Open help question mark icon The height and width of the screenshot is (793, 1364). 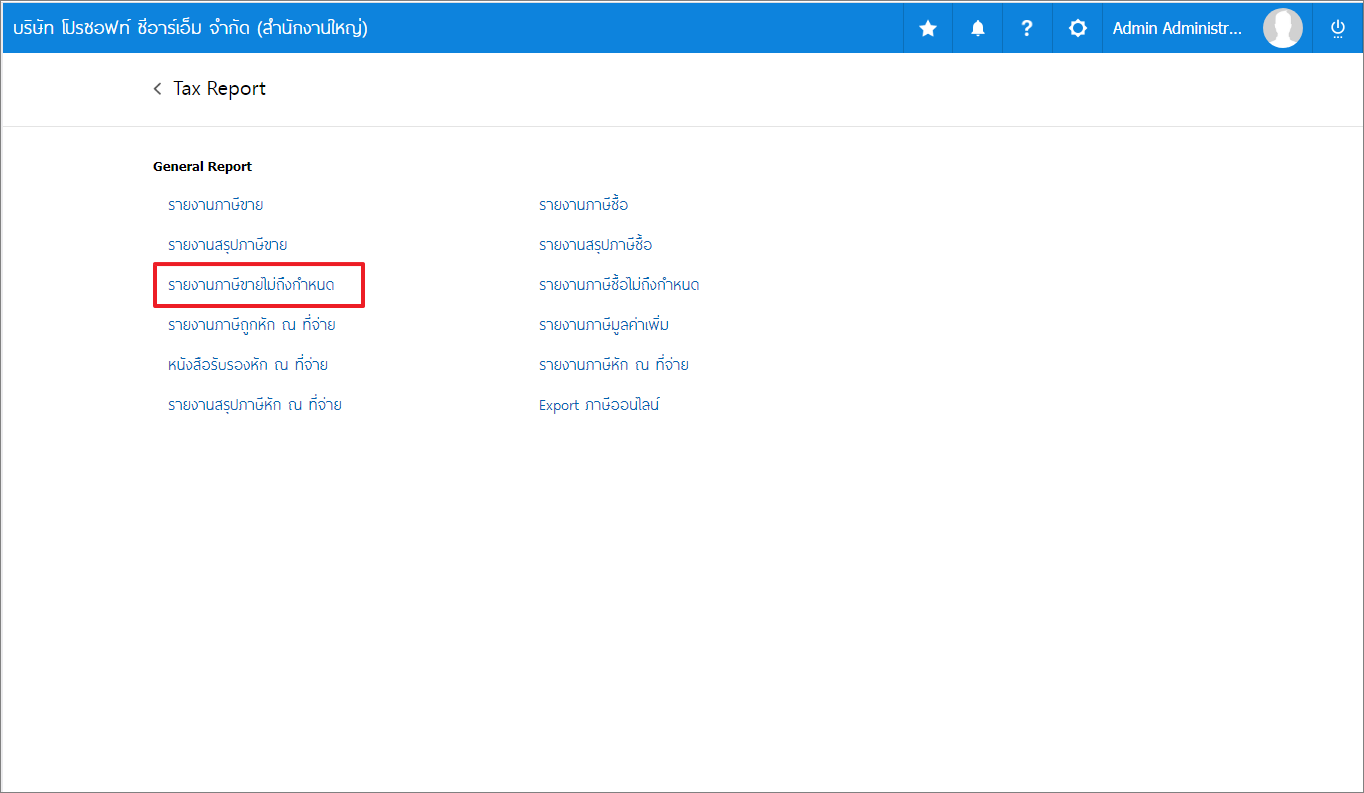pos(1027,28)
